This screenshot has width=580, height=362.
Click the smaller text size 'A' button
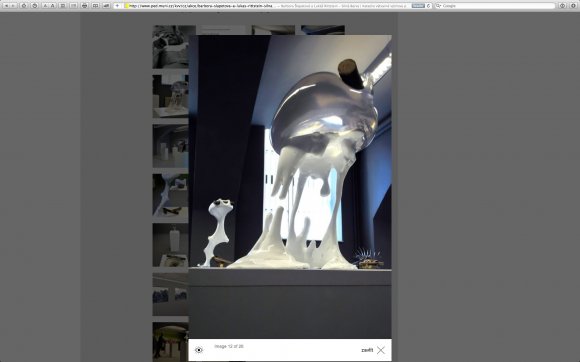coord(45,6)
